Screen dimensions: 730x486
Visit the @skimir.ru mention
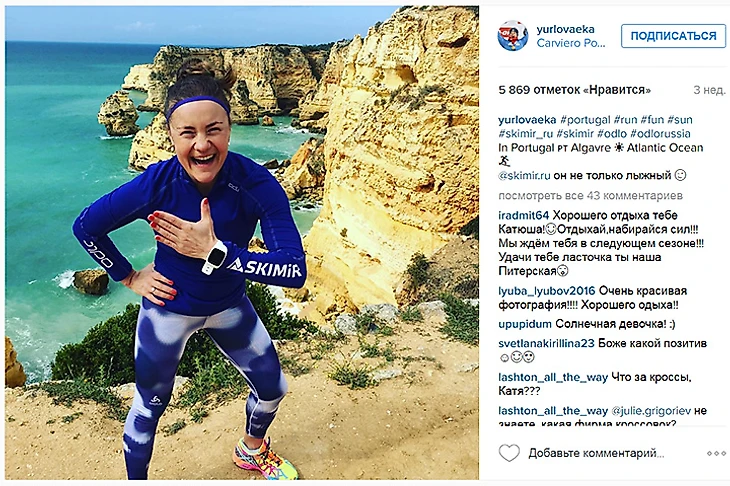pos(524,176)
